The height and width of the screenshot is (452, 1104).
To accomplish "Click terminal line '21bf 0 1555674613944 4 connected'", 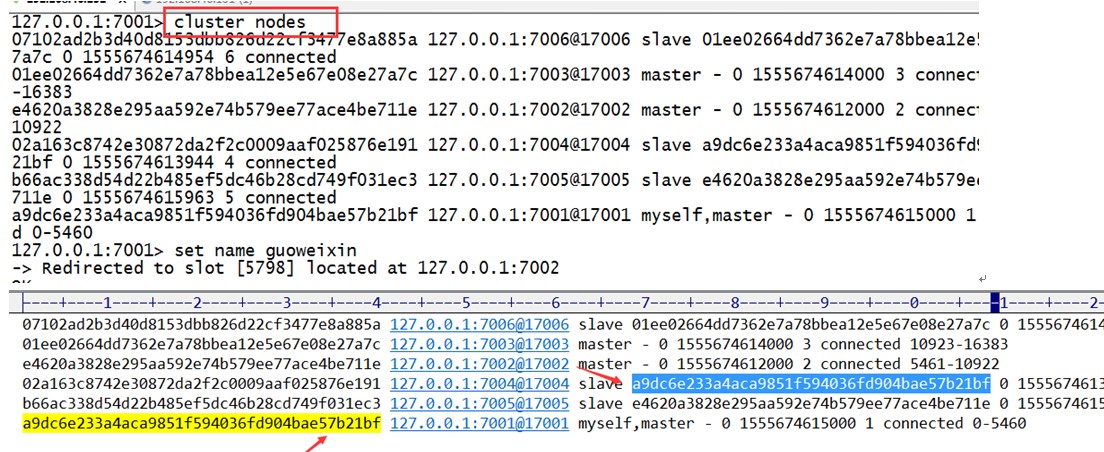I will coord(175,163).
